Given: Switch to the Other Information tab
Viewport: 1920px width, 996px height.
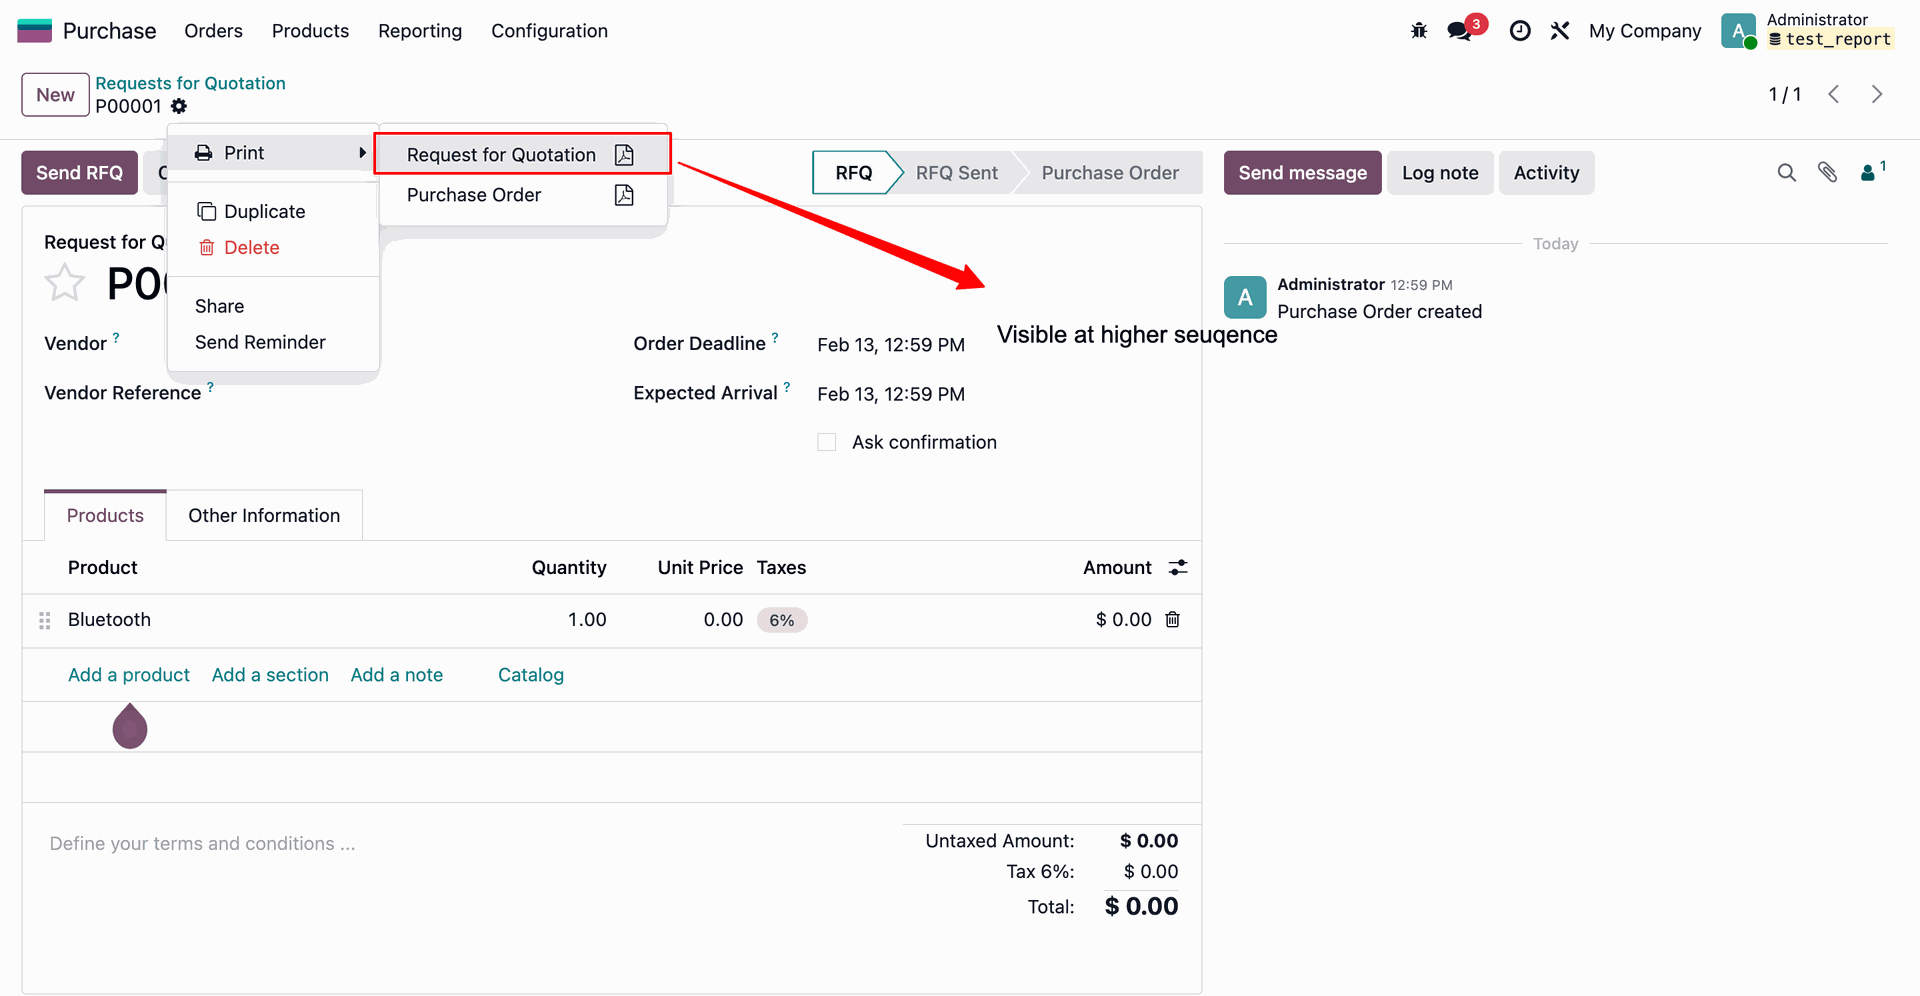Looking at the screenshot, I should click(x=264, y=516).
